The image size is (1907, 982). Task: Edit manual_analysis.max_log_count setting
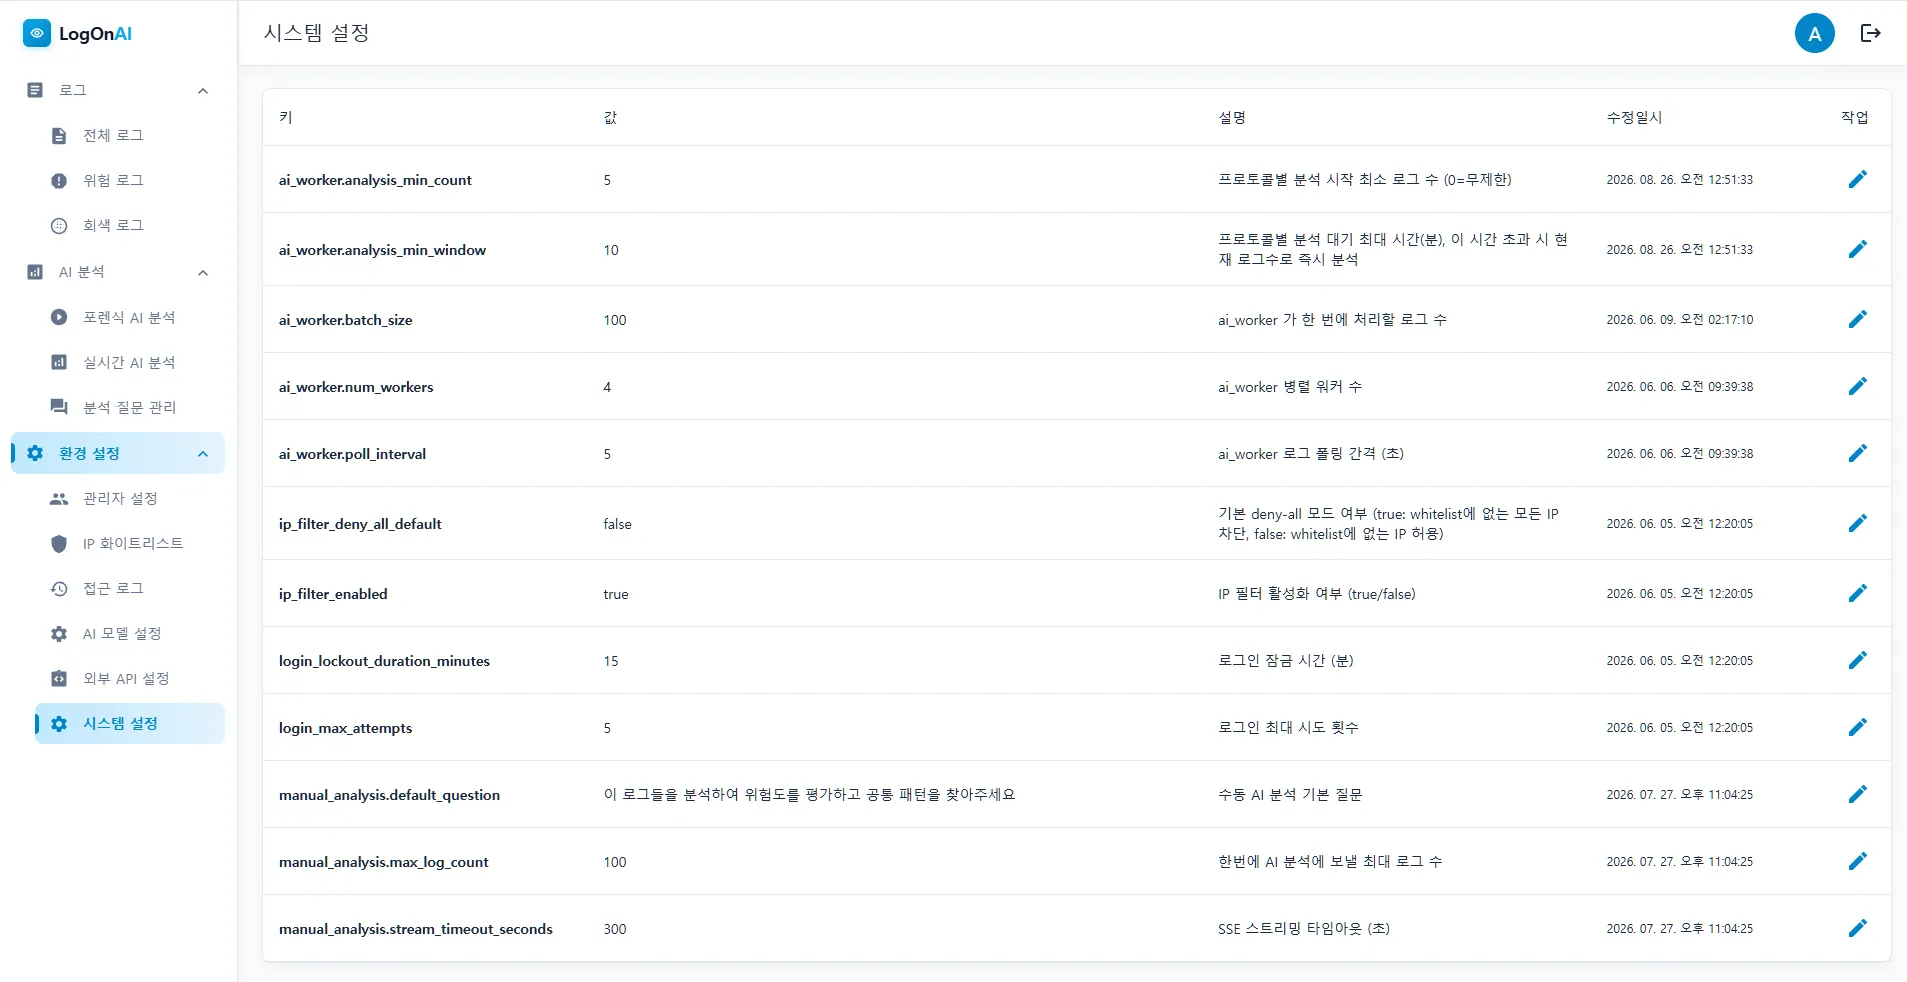click(x=1857, y=861)
